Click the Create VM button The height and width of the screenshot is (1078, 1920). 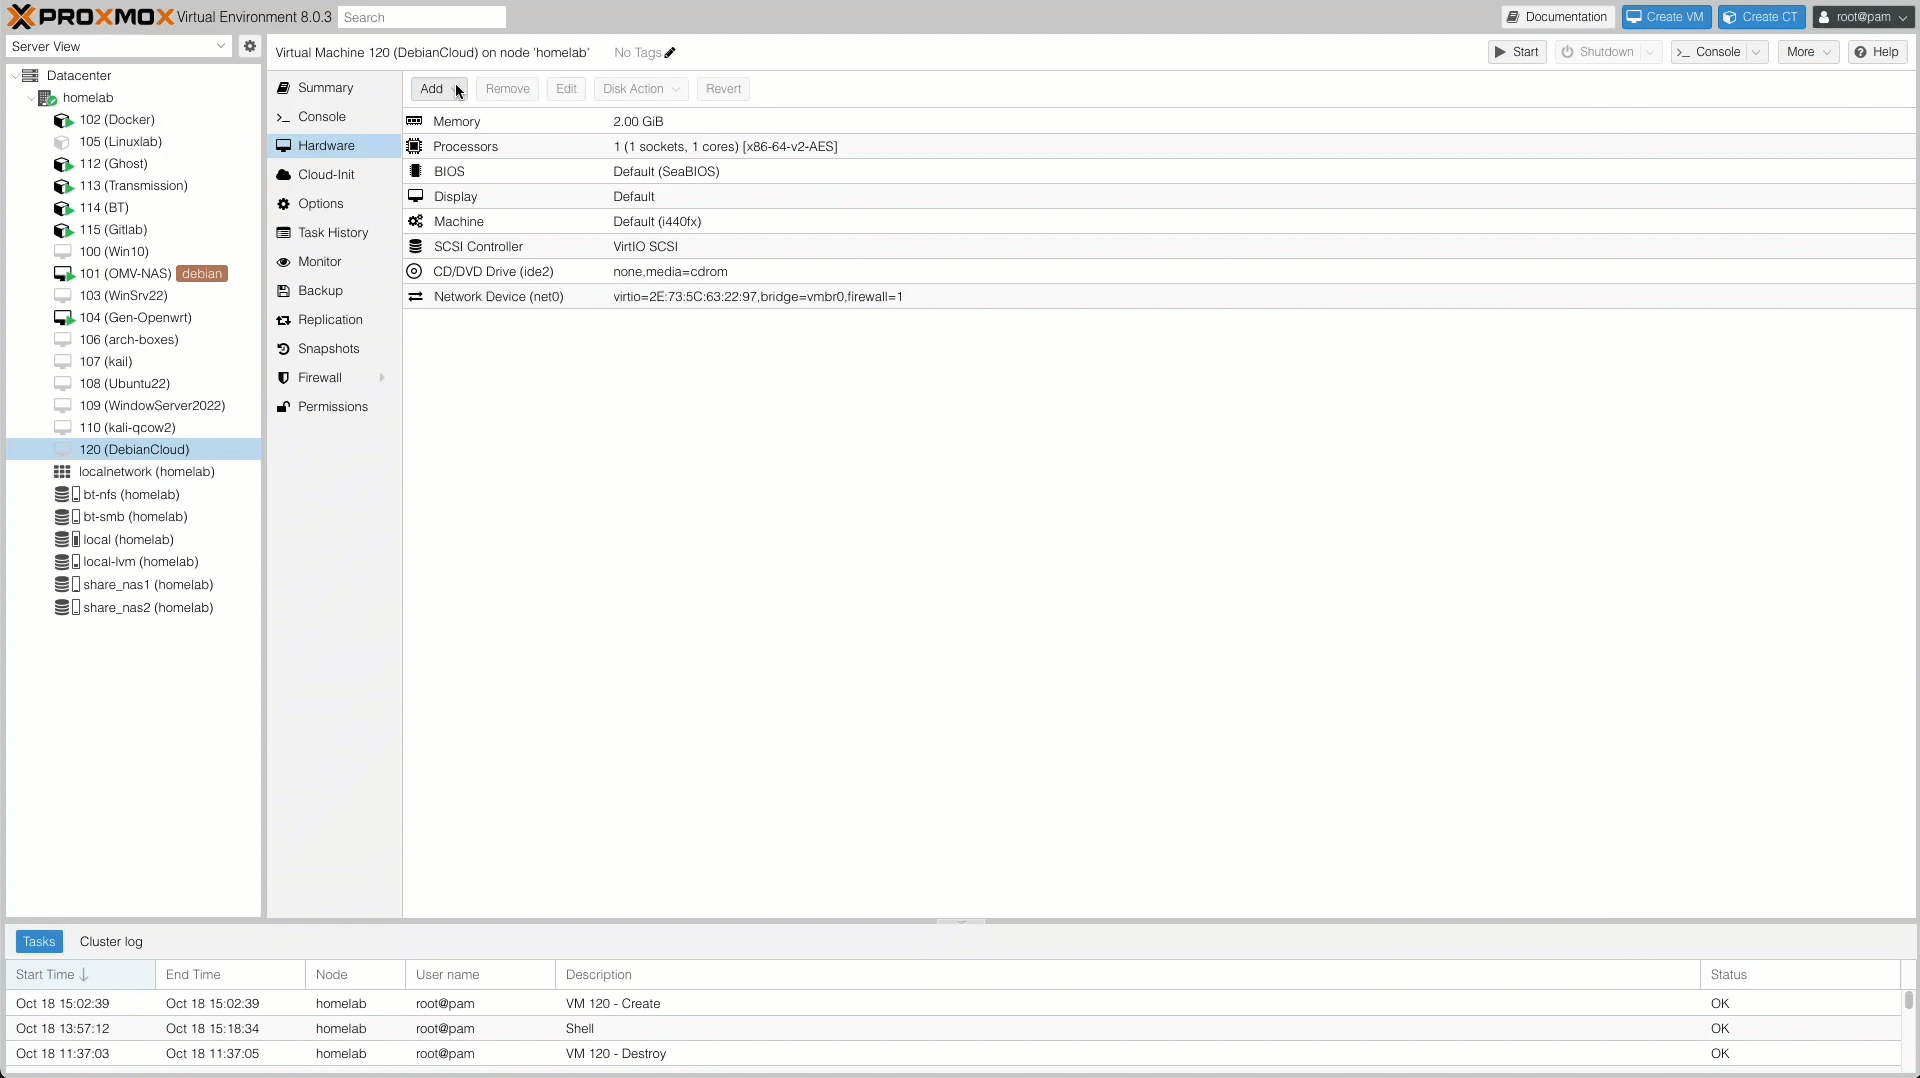click(x=1666, y=17)
